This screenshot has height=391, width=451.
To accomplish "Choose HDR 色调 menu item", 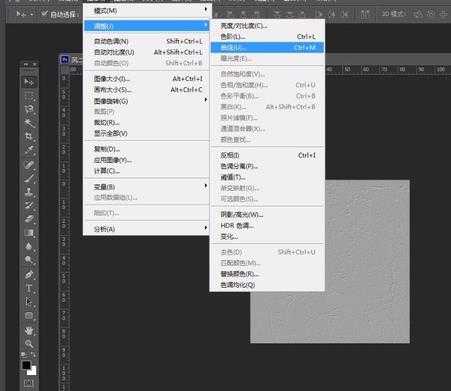I will (267, 226).
